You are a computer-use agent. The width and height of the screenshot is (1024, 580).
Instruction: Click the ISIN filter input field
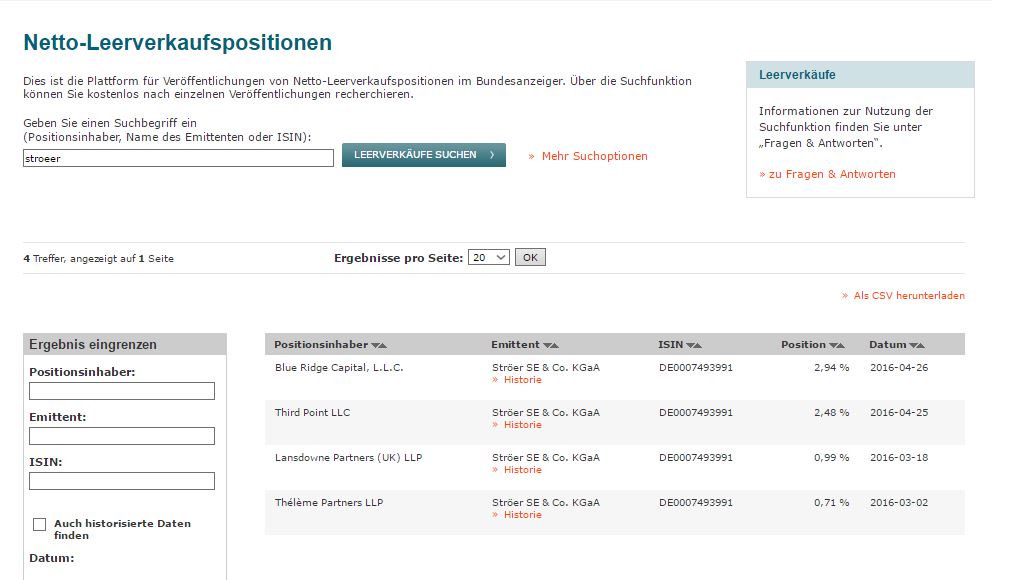[x=122, y=481]
